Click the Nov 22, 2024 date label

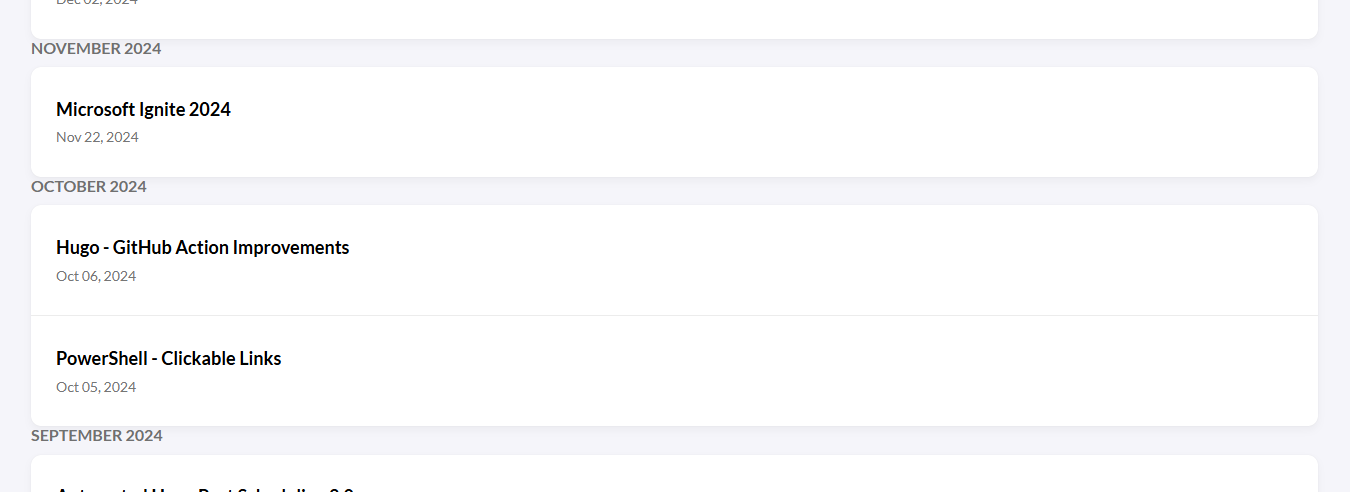tap(97, 137)
